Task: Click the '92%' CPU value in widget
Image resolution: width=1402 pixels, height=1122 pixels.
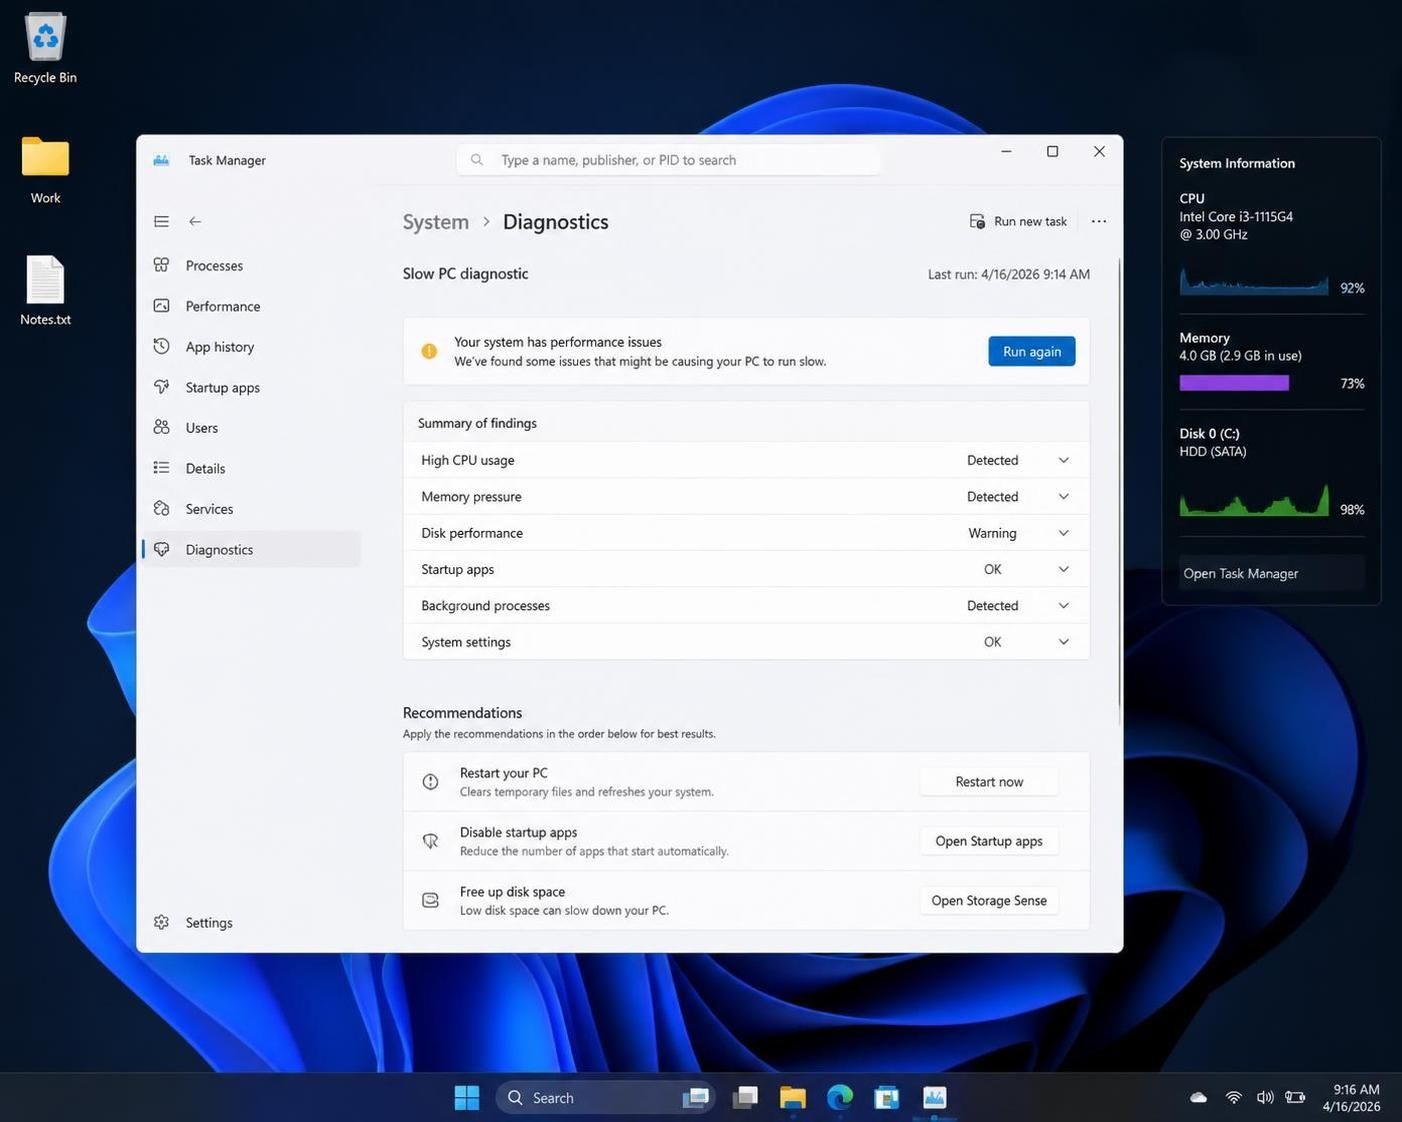Action: pyautogui.click(x=1352, y=288)
